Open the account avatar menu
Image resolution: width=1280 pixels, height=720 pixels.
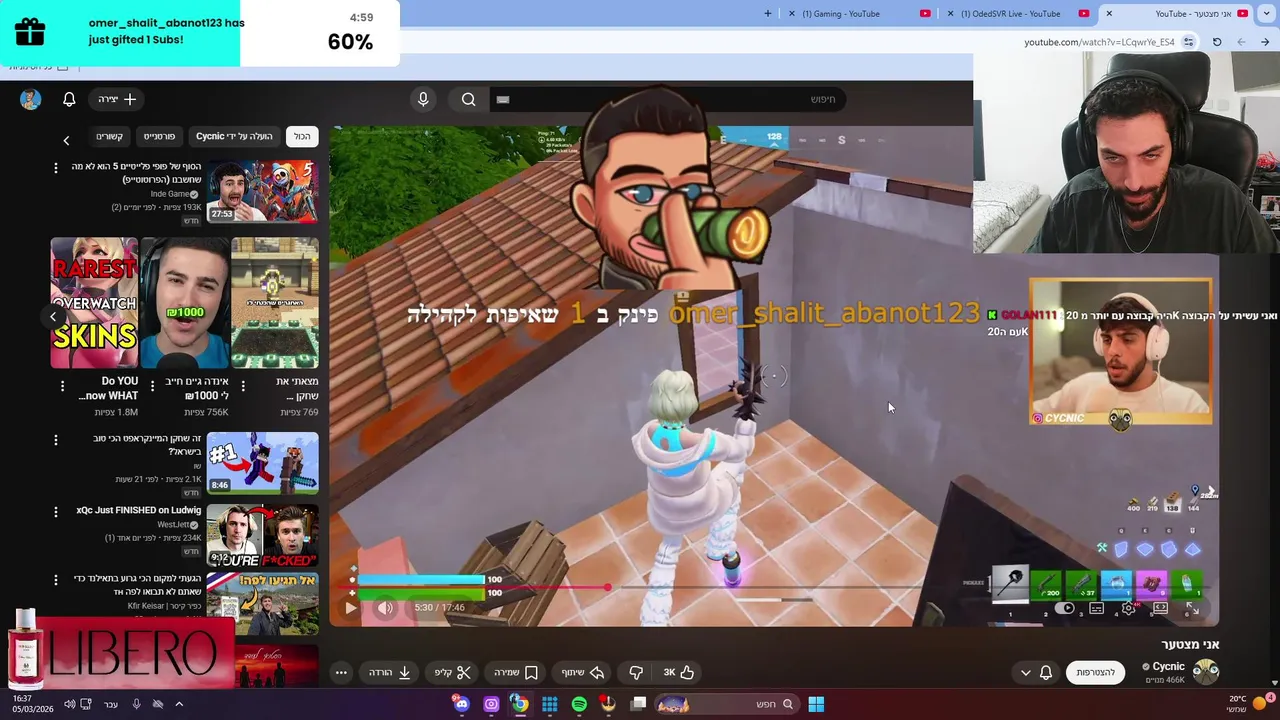pyautogui.click(x=30, y=99)
